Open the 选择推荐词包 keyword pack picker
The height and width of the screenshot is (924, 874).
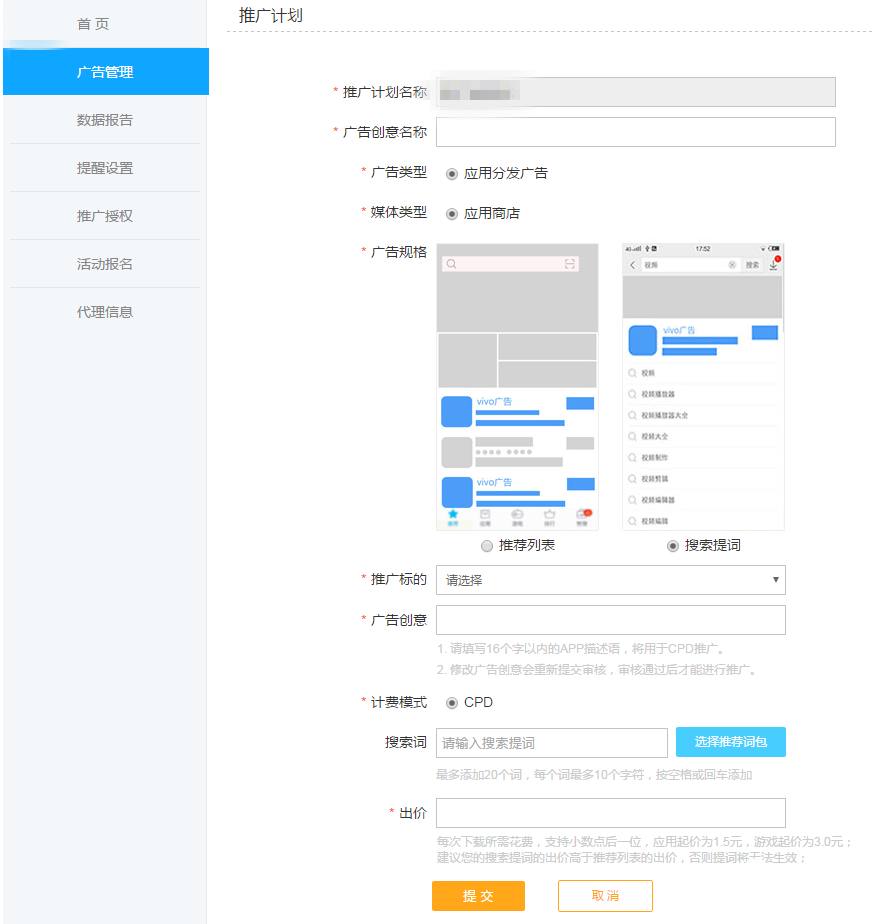point(732,742)
